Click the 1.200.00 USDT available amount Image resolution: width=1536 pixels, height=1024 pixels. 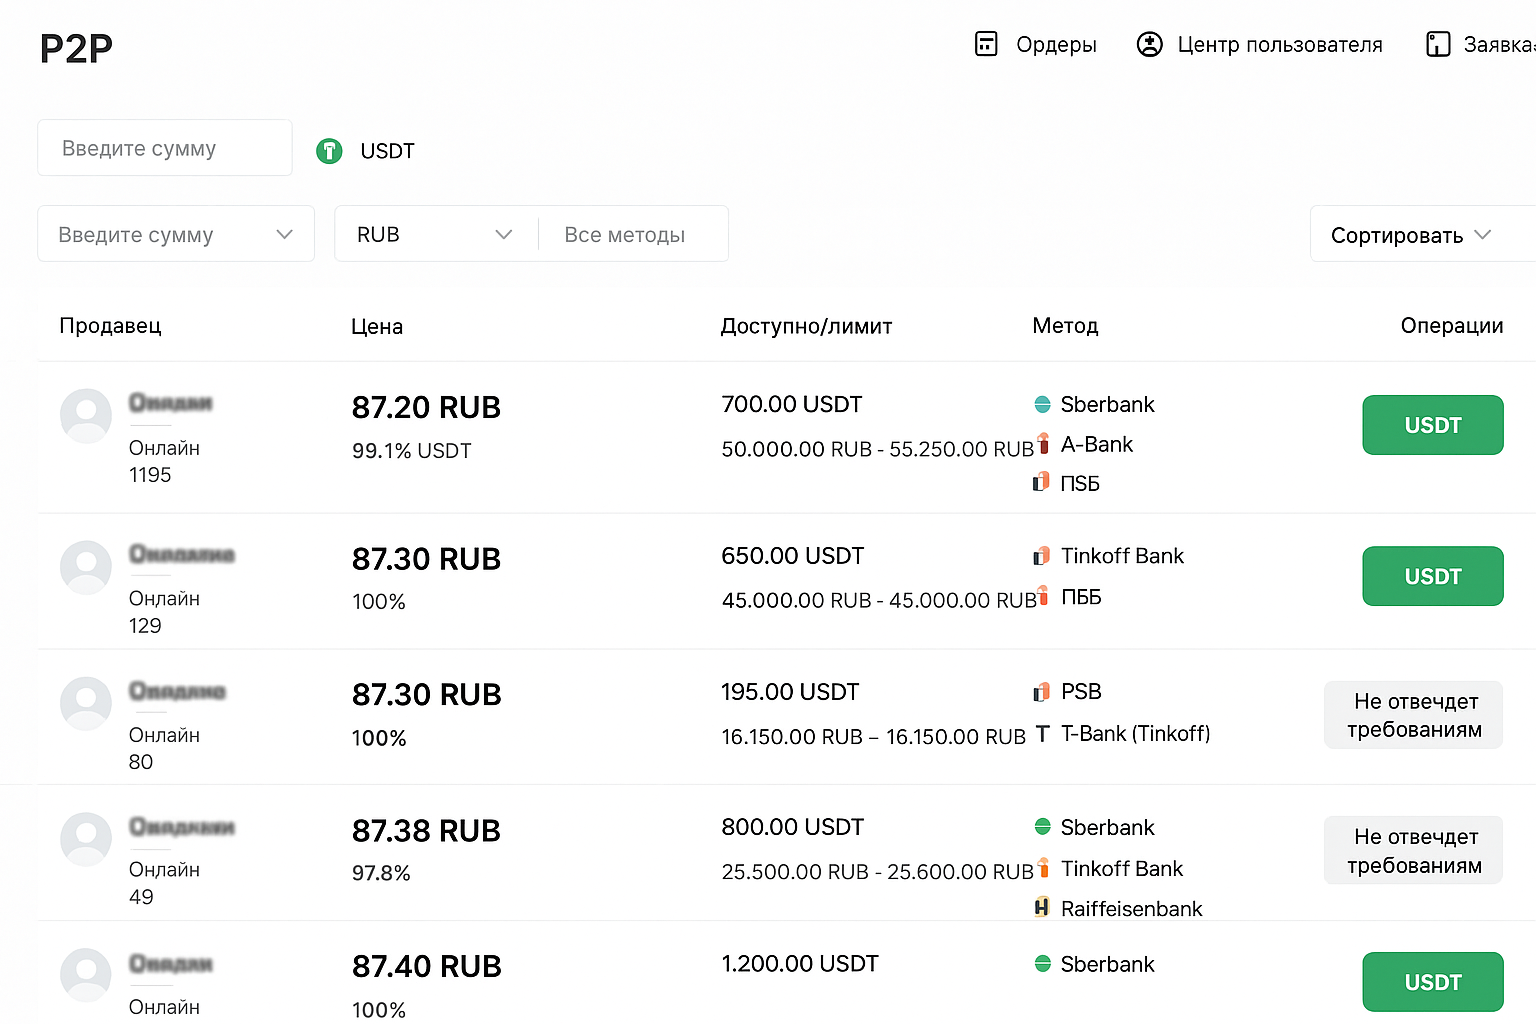[x=800, y=964]
